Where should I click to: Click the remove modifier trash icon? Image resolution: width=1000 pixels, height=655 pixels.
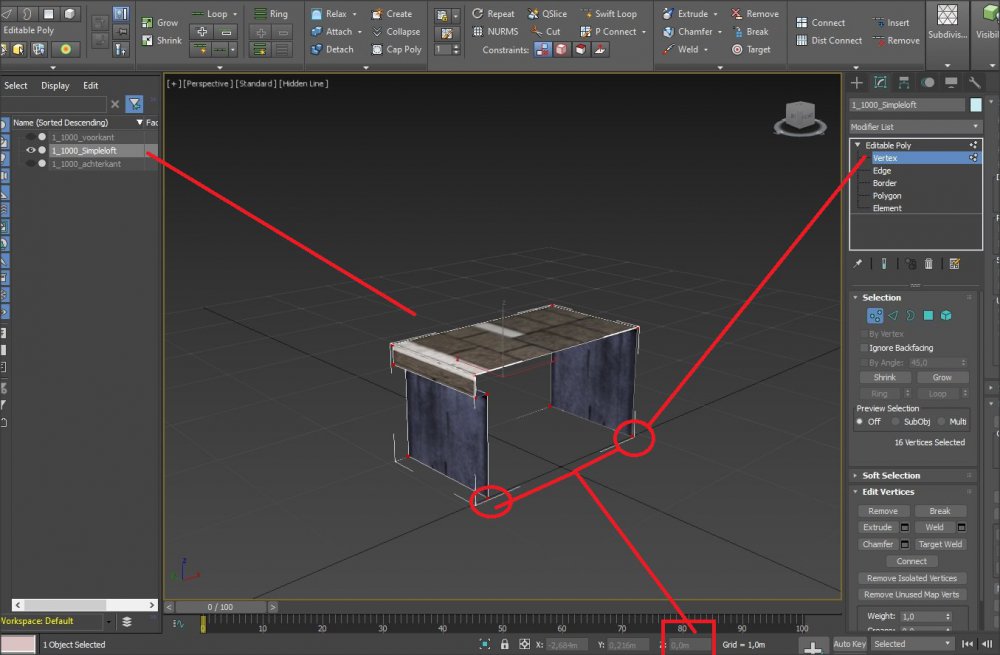929,264
